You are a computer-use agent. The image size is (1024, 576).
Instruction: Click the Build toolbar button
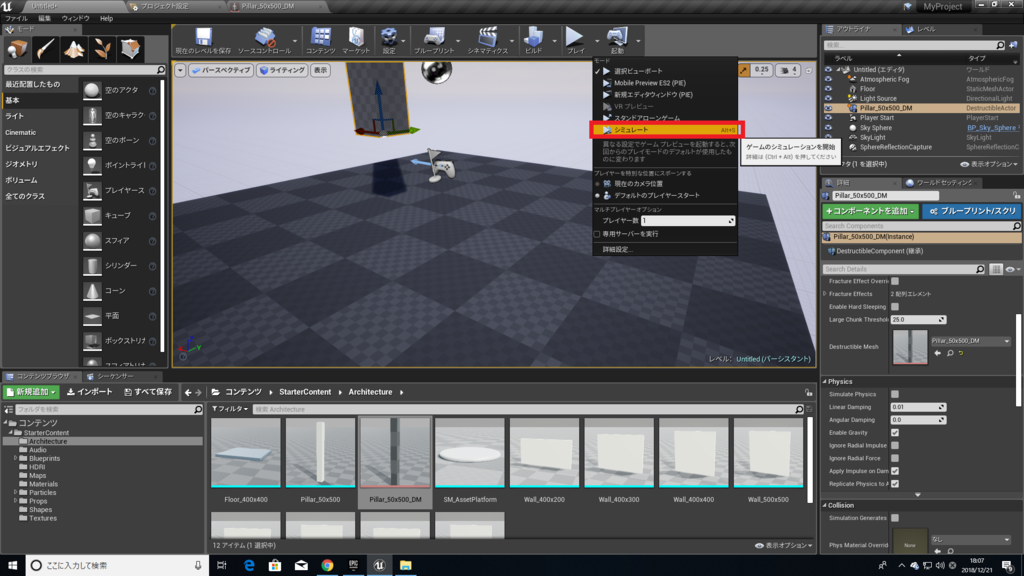coord(534,40)
